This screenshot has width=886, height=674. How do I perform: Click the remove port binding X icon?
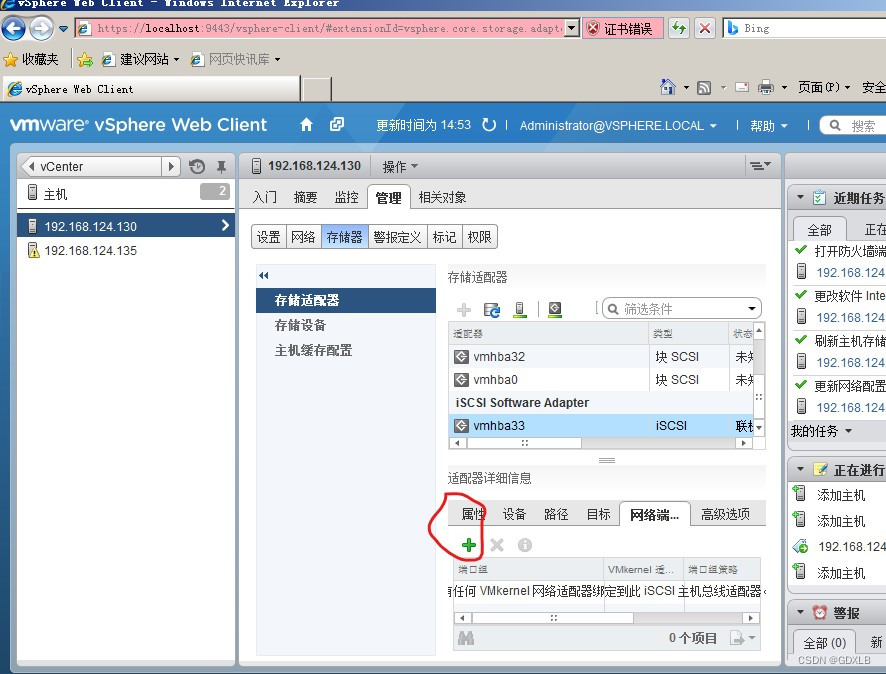coord(497,545)
